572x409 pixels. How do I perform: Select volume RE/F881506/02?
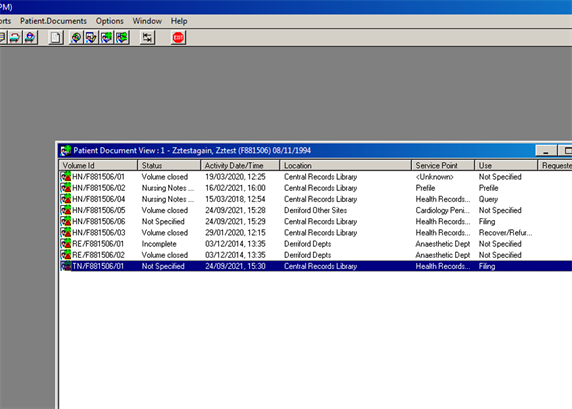[98, 255]
